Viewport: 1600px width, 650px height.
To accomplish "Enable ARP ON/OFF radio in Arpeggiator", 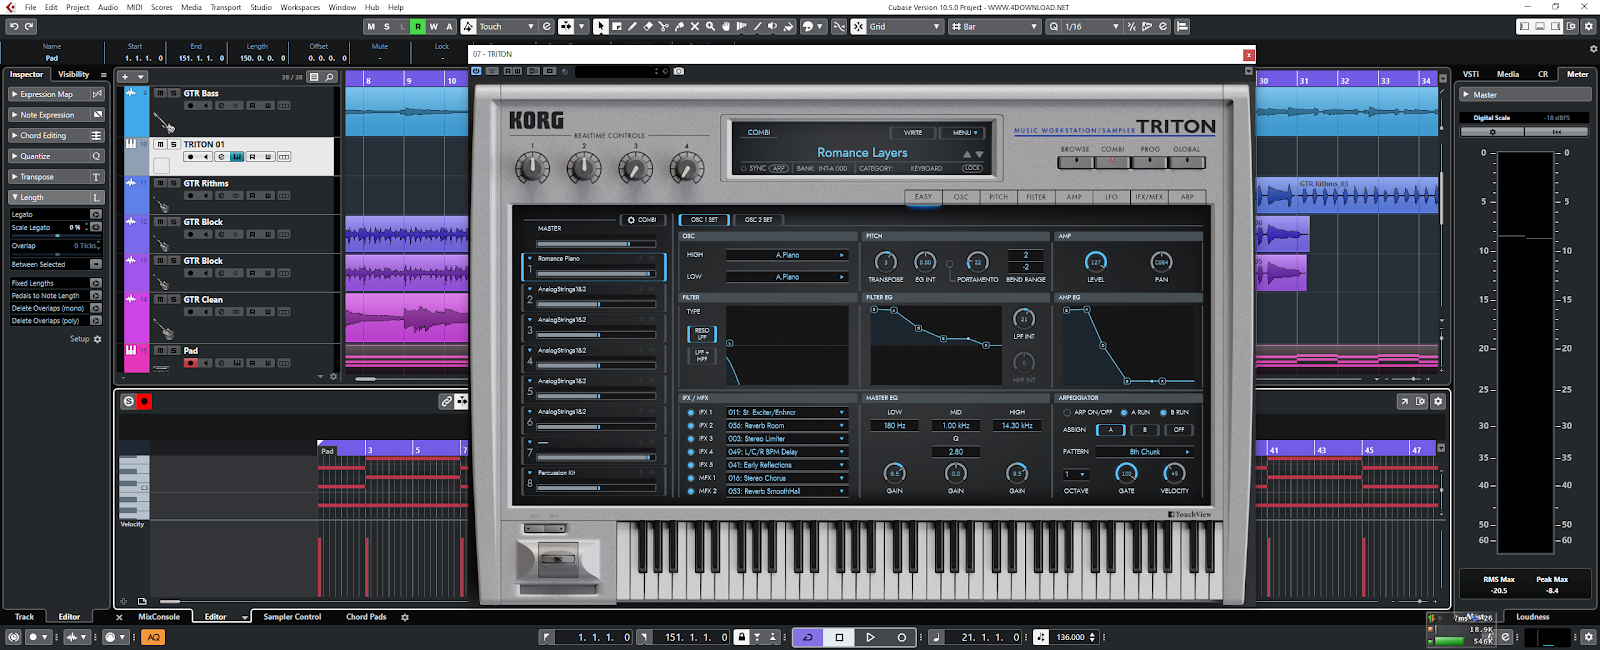I will pyautogui.click(x=1067, y=412).
